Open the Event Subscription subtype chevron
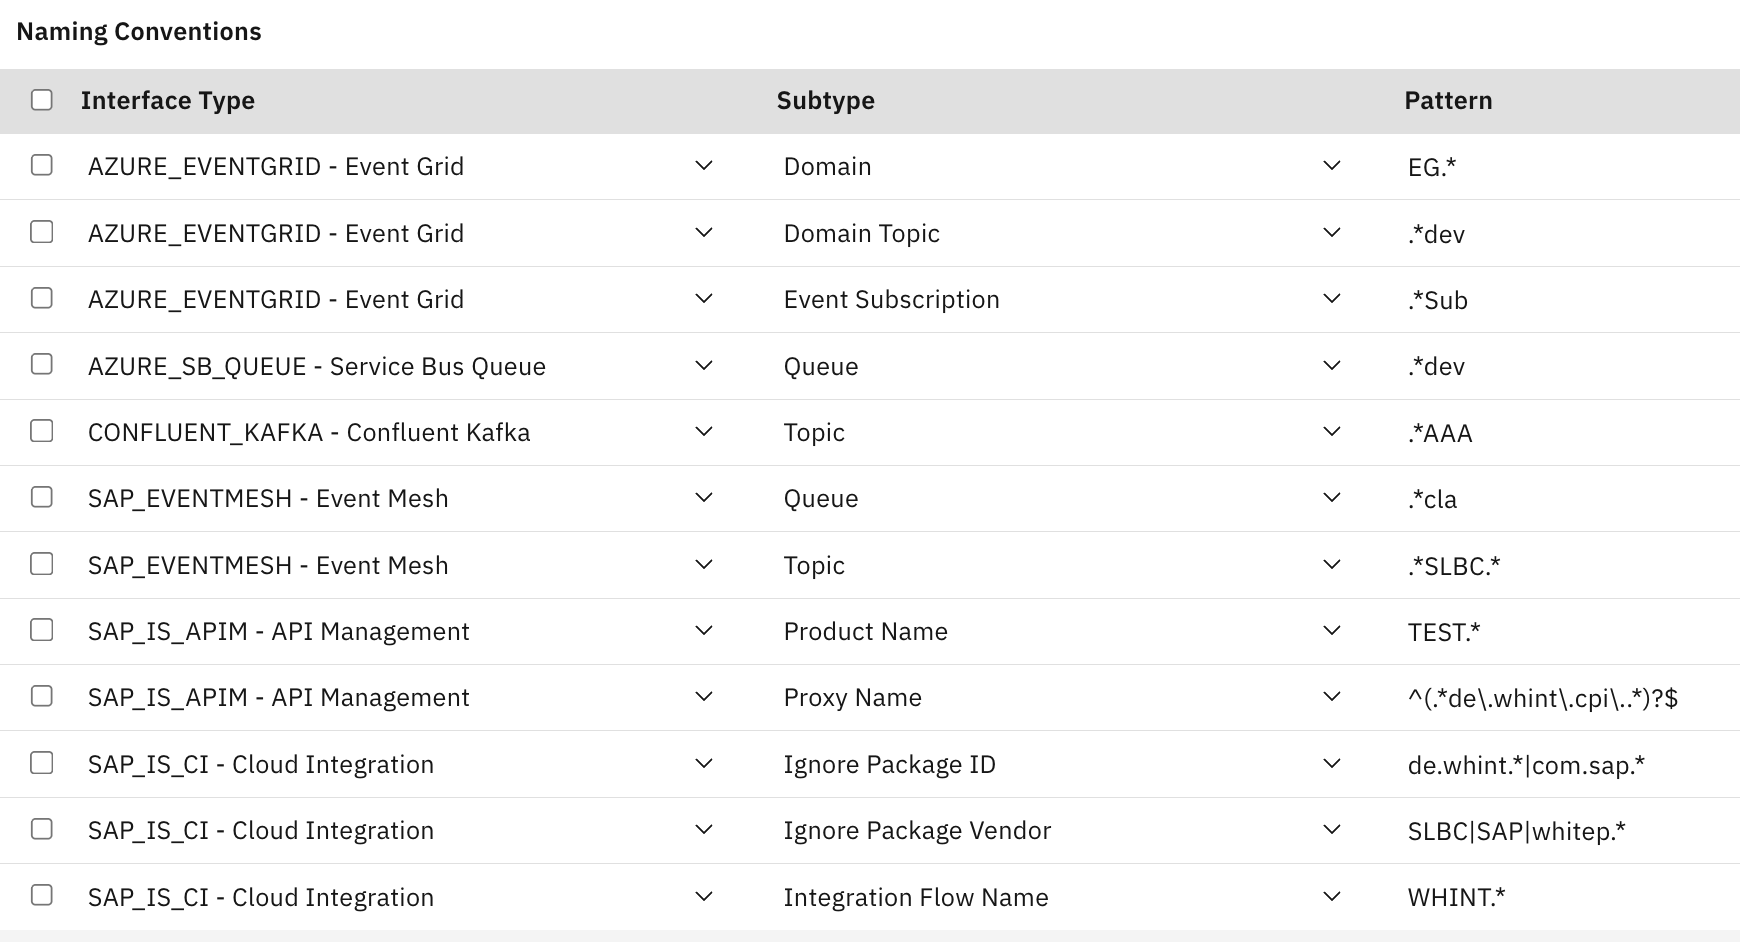The image size is (1740, 942). [1332, 298]
